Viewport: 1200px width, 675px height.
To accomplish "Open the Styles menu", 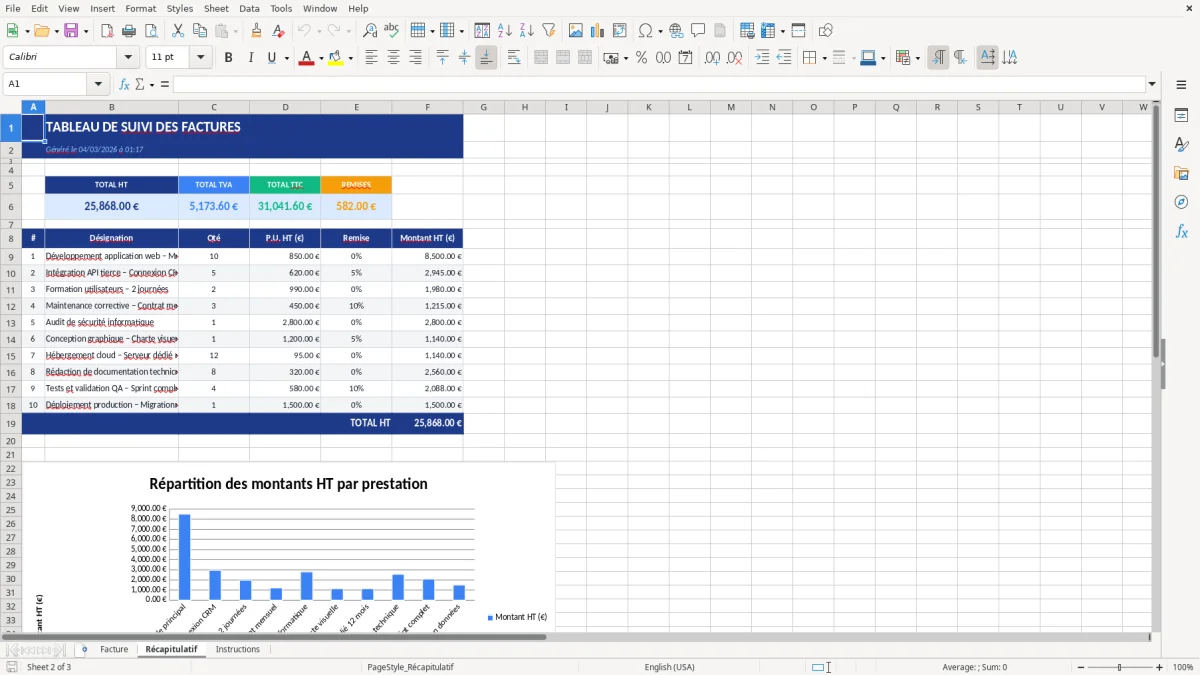I will (x=180, y=8).
